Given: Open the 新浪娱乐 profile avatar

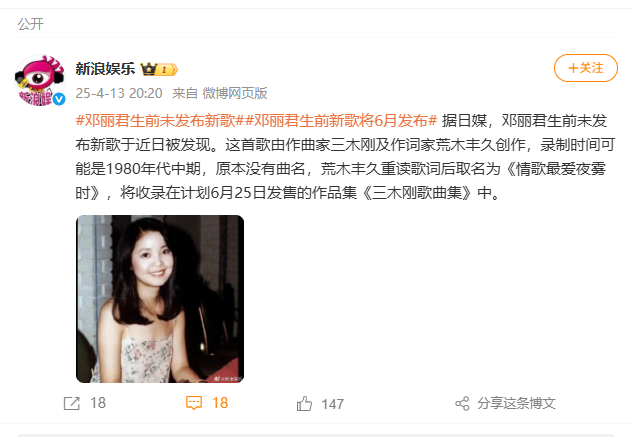Looking at the screenshot, I should tap(40, 80).
